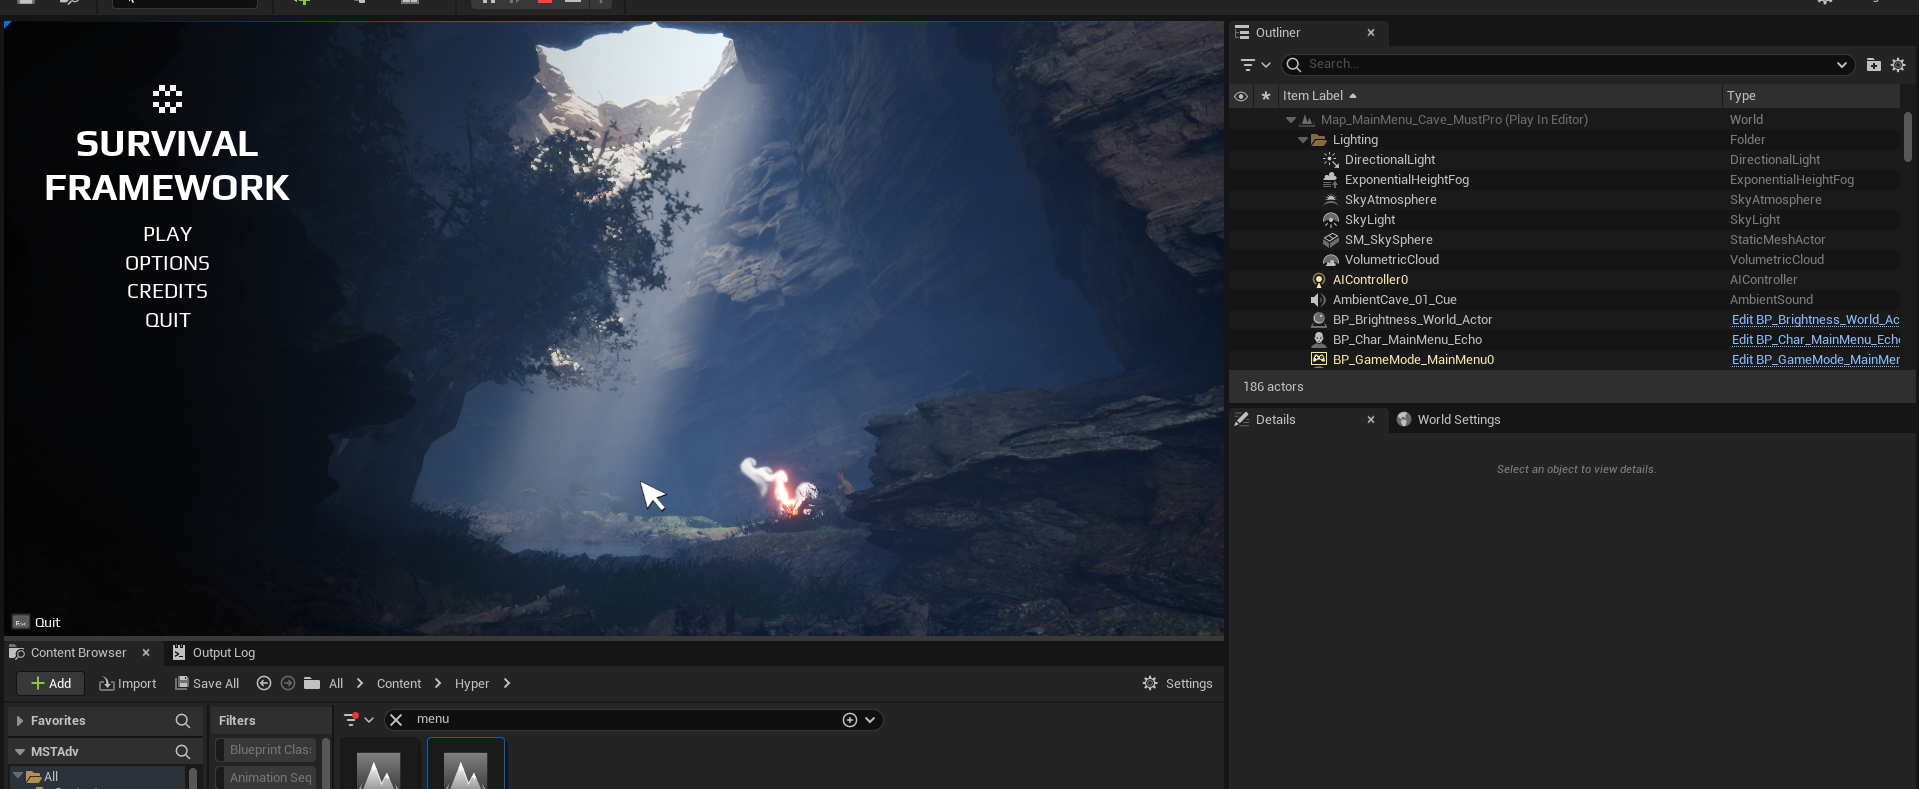The image size is (1919, 789).
Task: Search within the MSTAdv source tree
Action: click(183, 752)
